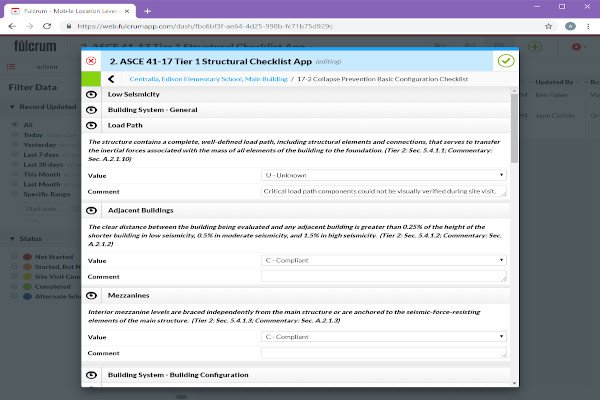This screenshot has height=400, width=600.
Task: Toggle visibility eye for Low Seismicity
Action: click(x=92, y=95)
